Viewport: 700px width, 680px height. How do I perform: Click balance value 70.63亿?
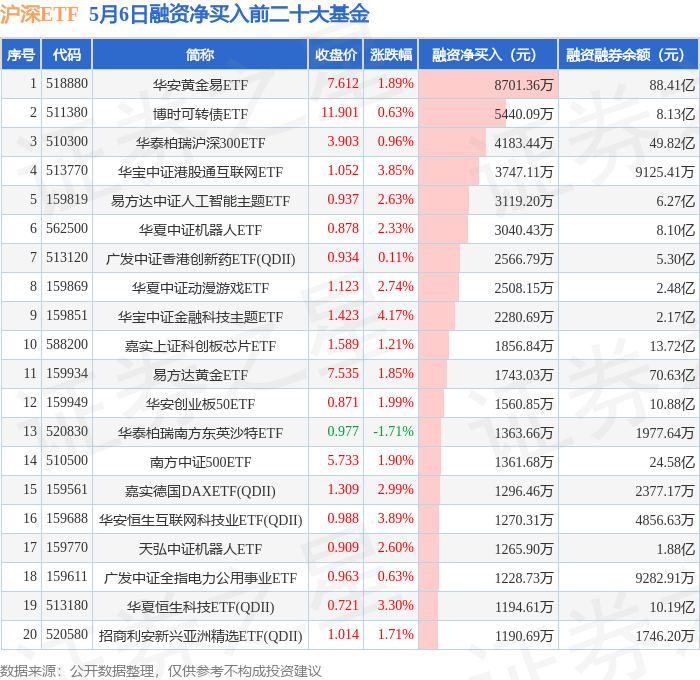point(672,375)
